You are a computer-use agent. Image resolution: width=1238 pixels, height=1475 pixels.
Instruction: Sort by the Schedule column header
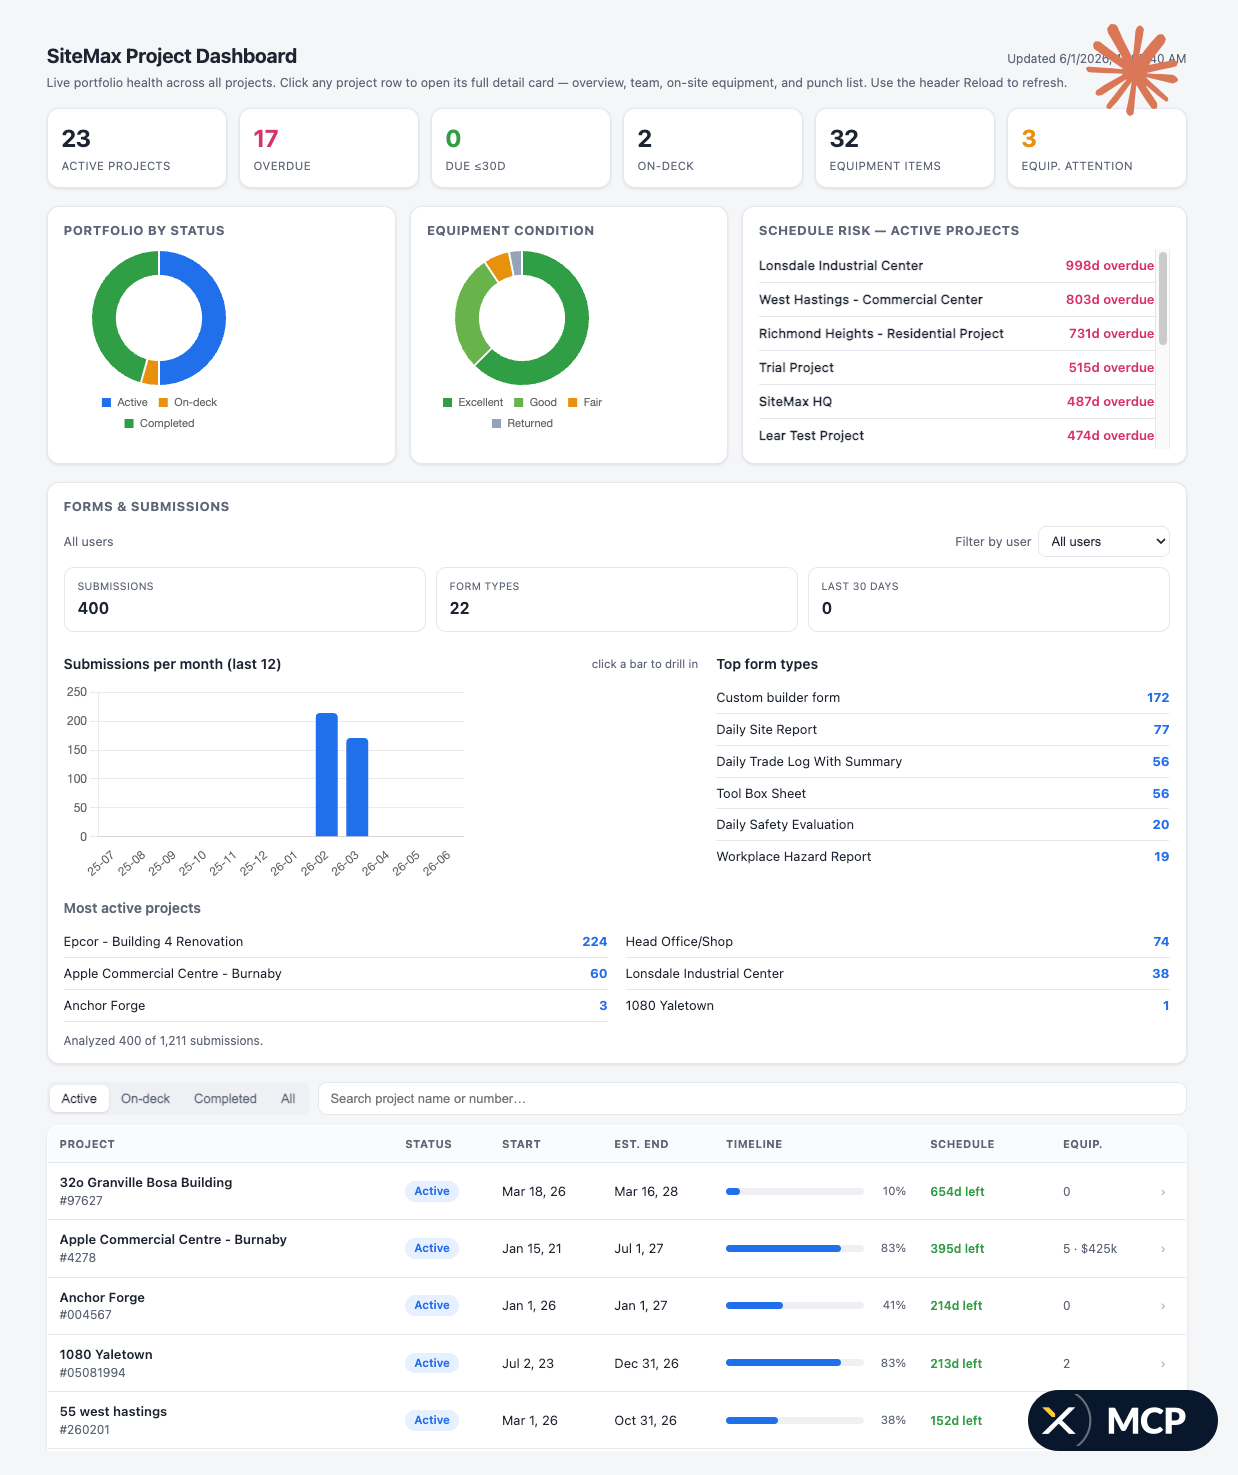click(962, 1144)
